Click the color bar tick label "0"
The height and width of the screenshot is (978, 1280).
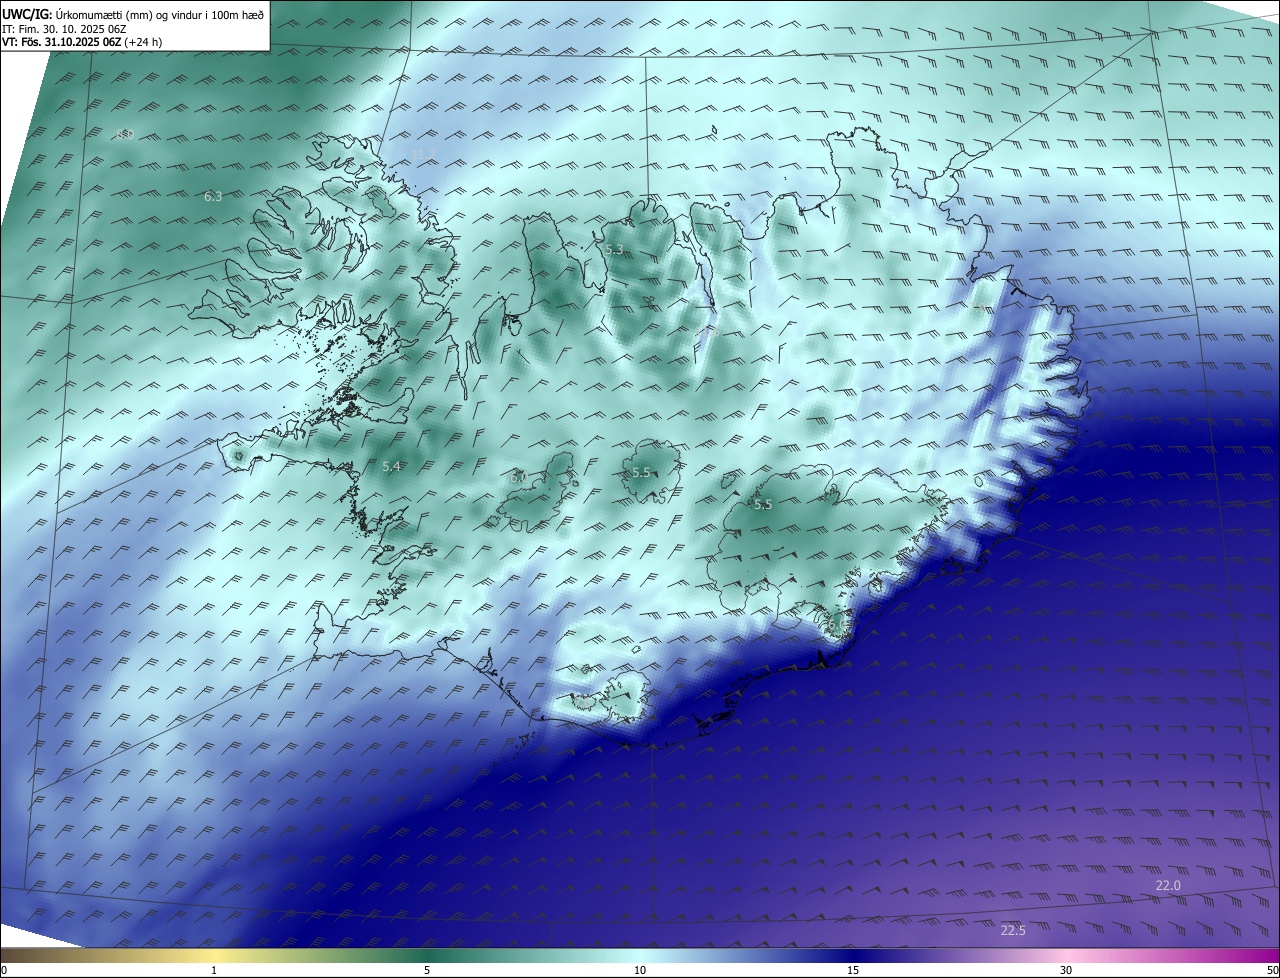point(4,970)
